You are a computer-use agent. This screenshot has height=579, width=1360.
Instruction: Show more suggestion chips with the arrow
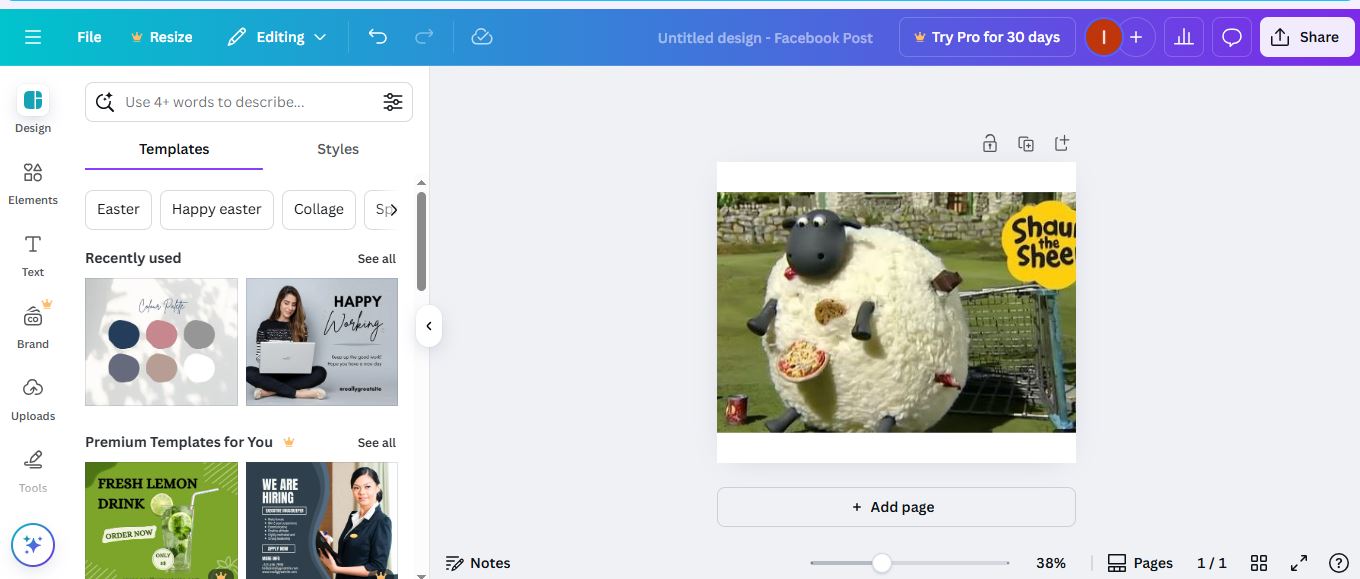click(393, 210)
